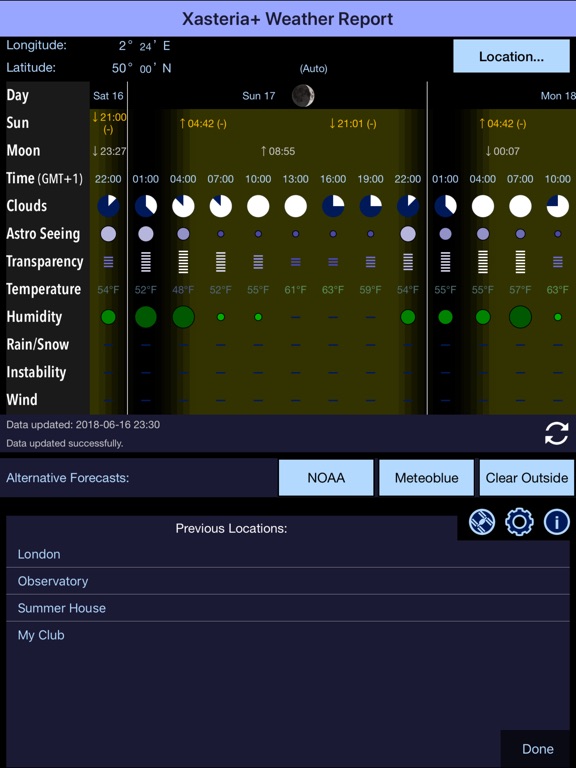
Task: Tap the 'Data updated: 2018-06-16 23:30' text
Action: click(83, 425)
